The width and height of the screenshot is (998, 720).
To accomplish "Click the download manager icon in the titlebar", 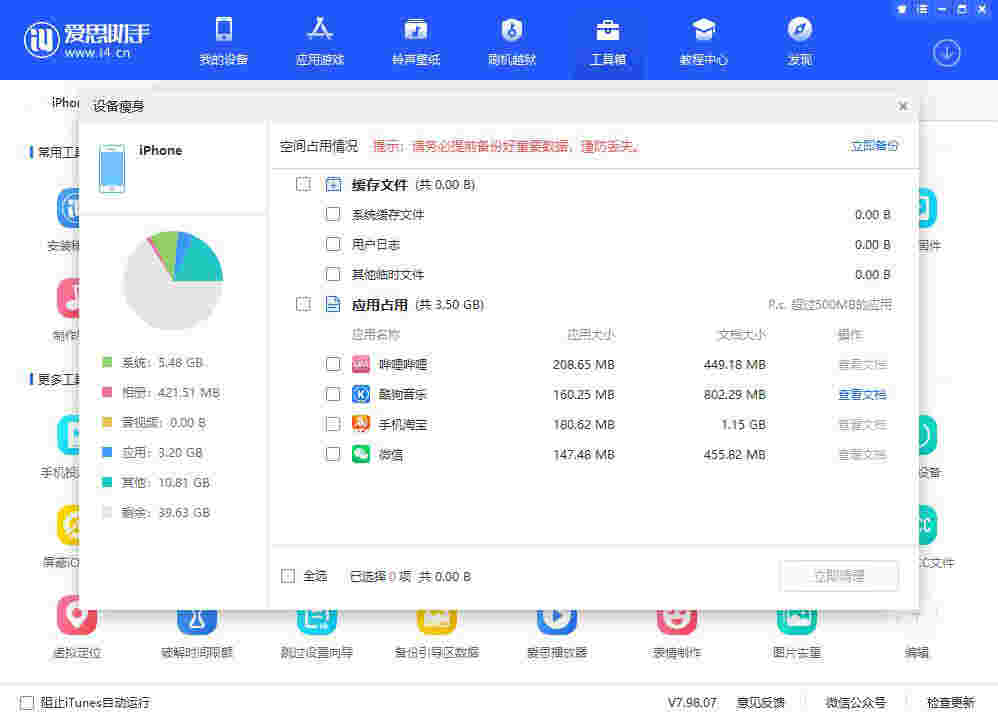I will pos(946,53).
